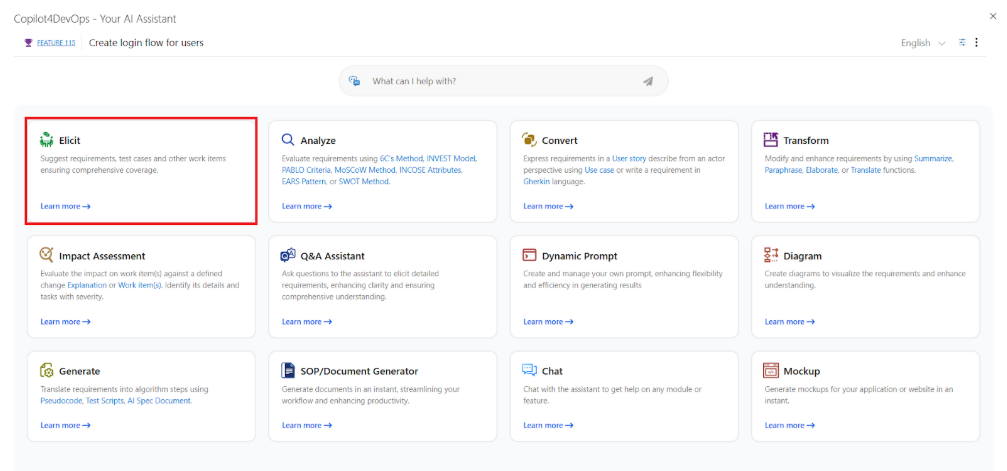Click the Transform module icon
Screen dimensions: 1007x471
(771, 139)
